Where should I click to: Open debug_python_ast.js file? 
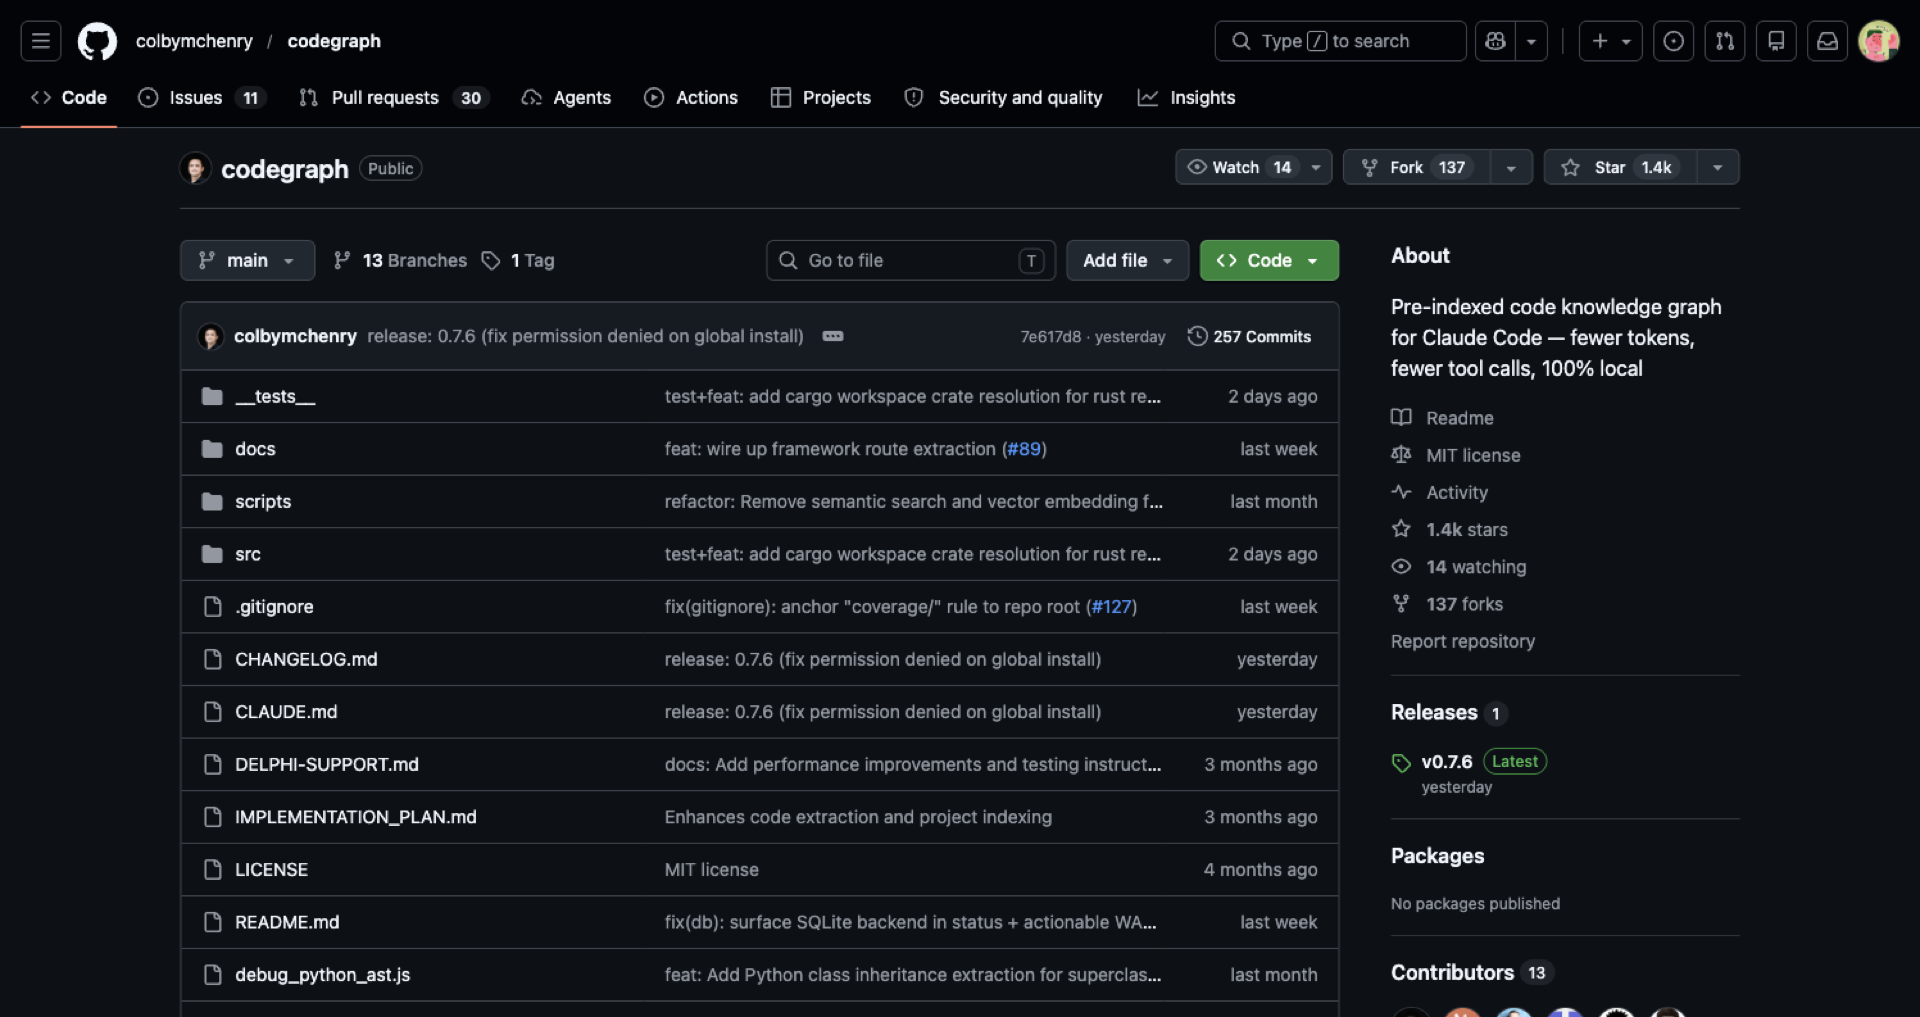[322, 975]
